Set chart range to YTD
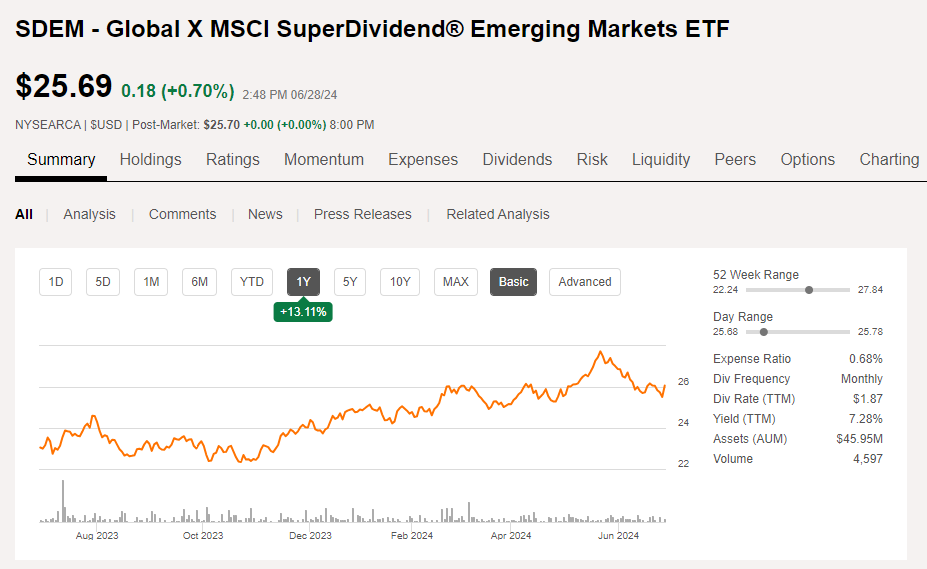The height and width of the screenshot is (569, 927). pos(252,282)
